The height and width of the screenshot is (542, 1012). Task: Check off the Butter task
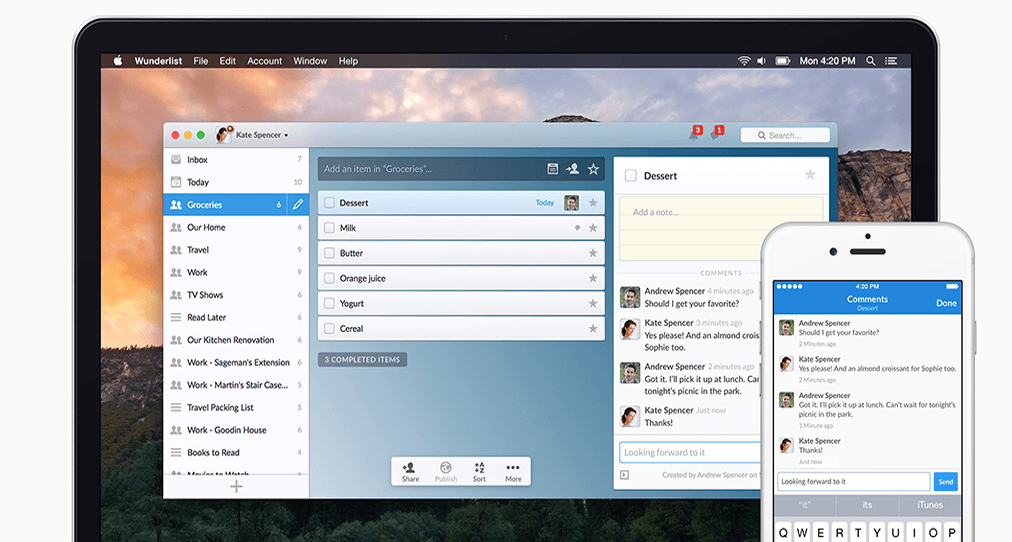(329, 253)
